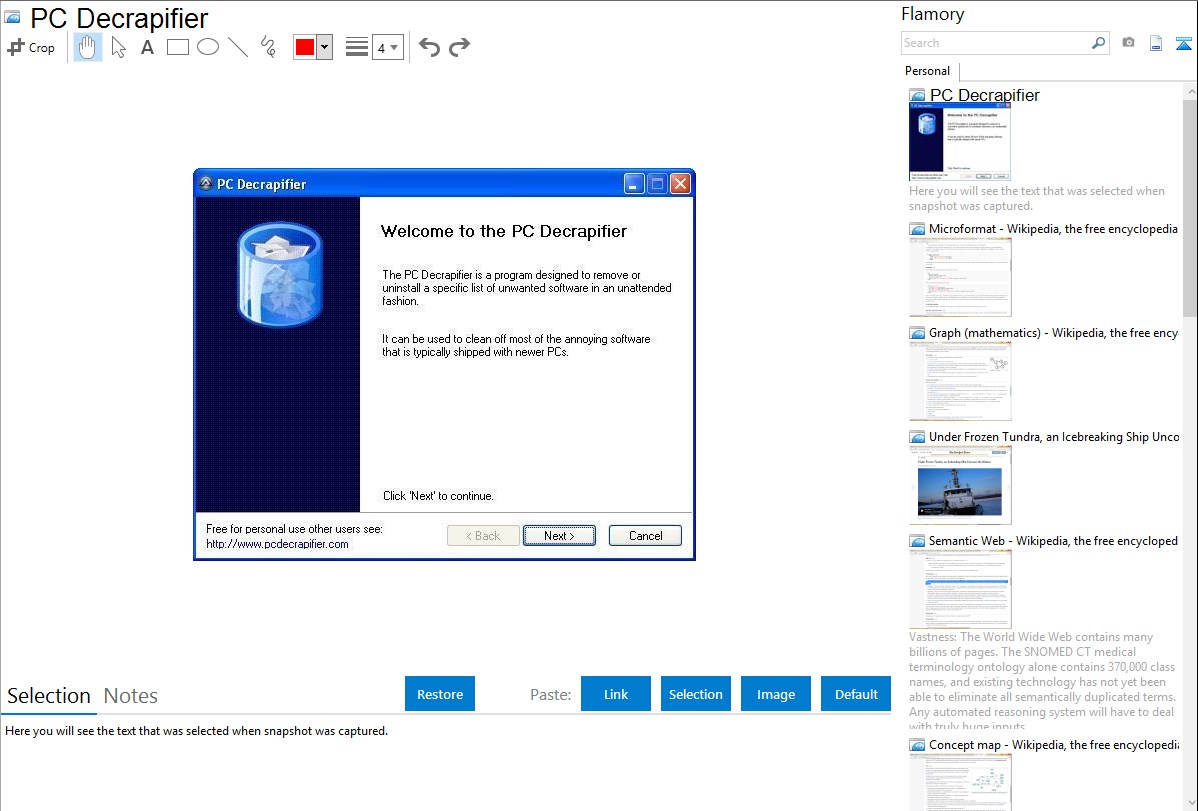Redo the last undone action
The height and width of the screenshot is (811, 1198).
tap(459, 47)
